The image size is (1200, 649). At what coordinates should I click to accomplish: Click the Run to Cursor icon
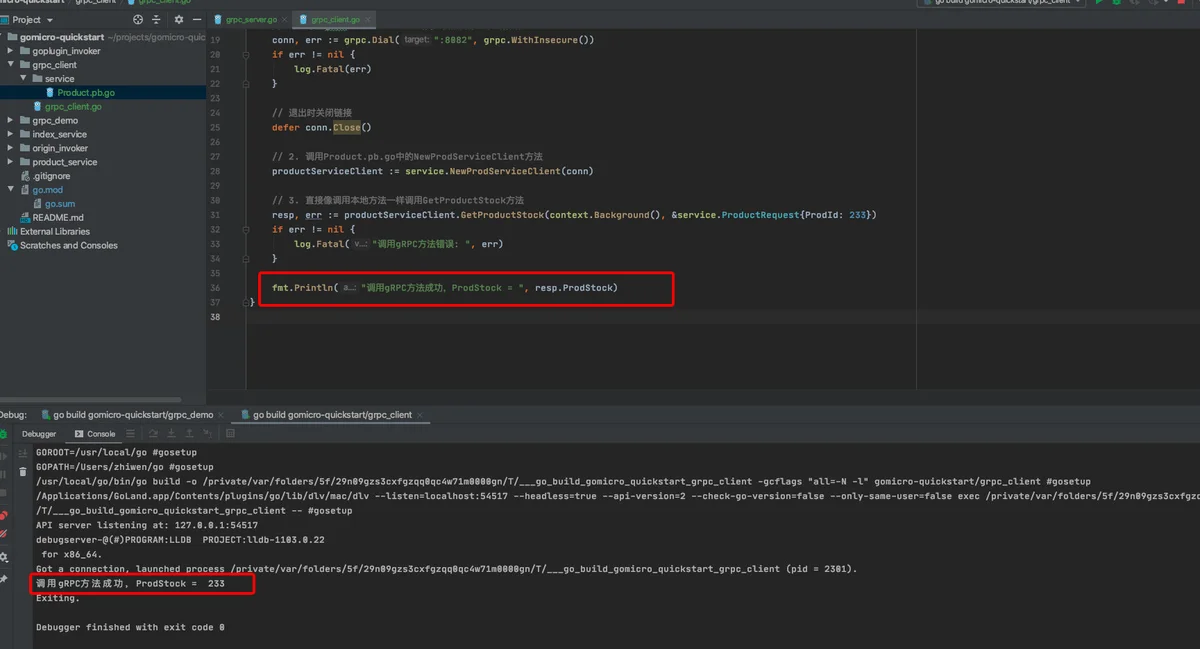pyautogui.click(x=207, y=434)
